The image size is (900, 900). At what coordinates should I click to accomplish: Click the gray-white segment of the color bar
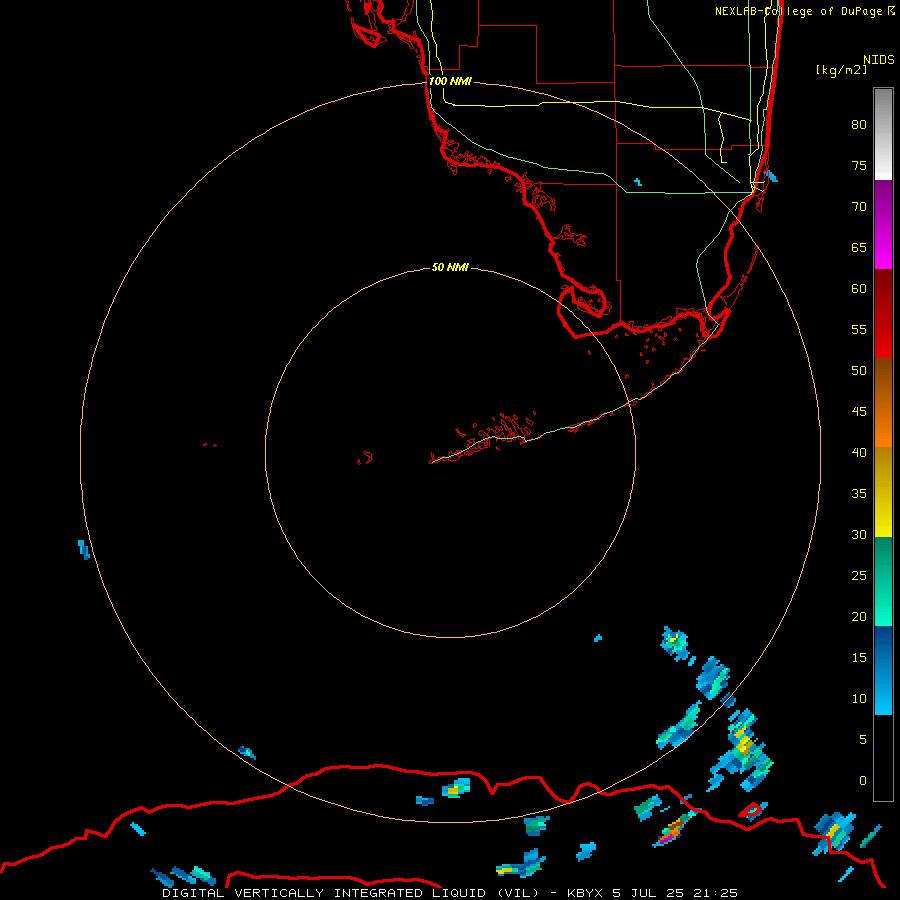coord(883,134)
